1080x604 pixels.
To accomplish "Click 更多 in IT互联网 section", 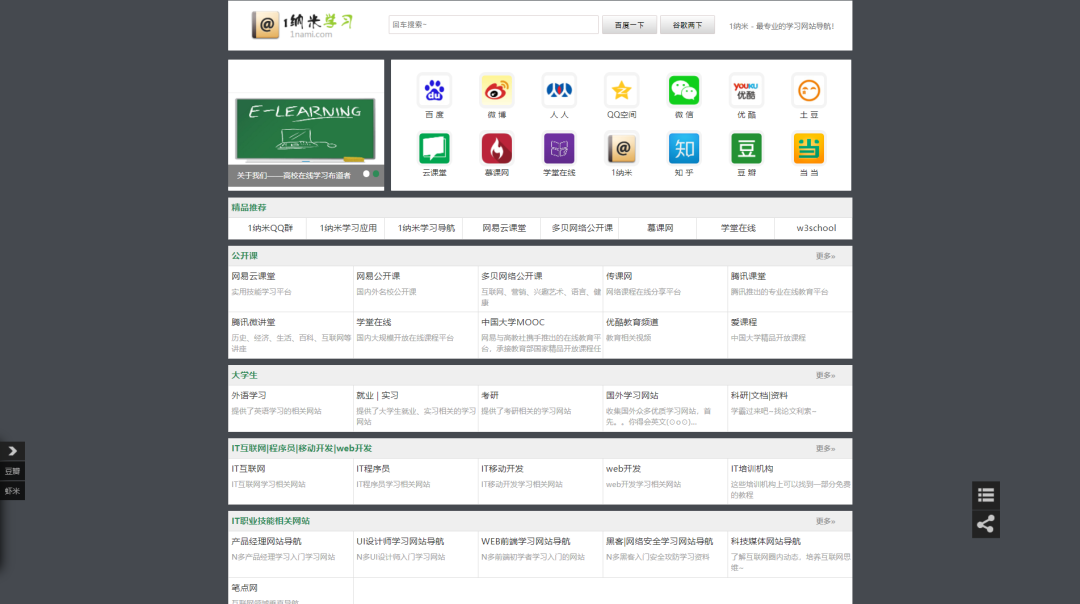I will (825, 448).
